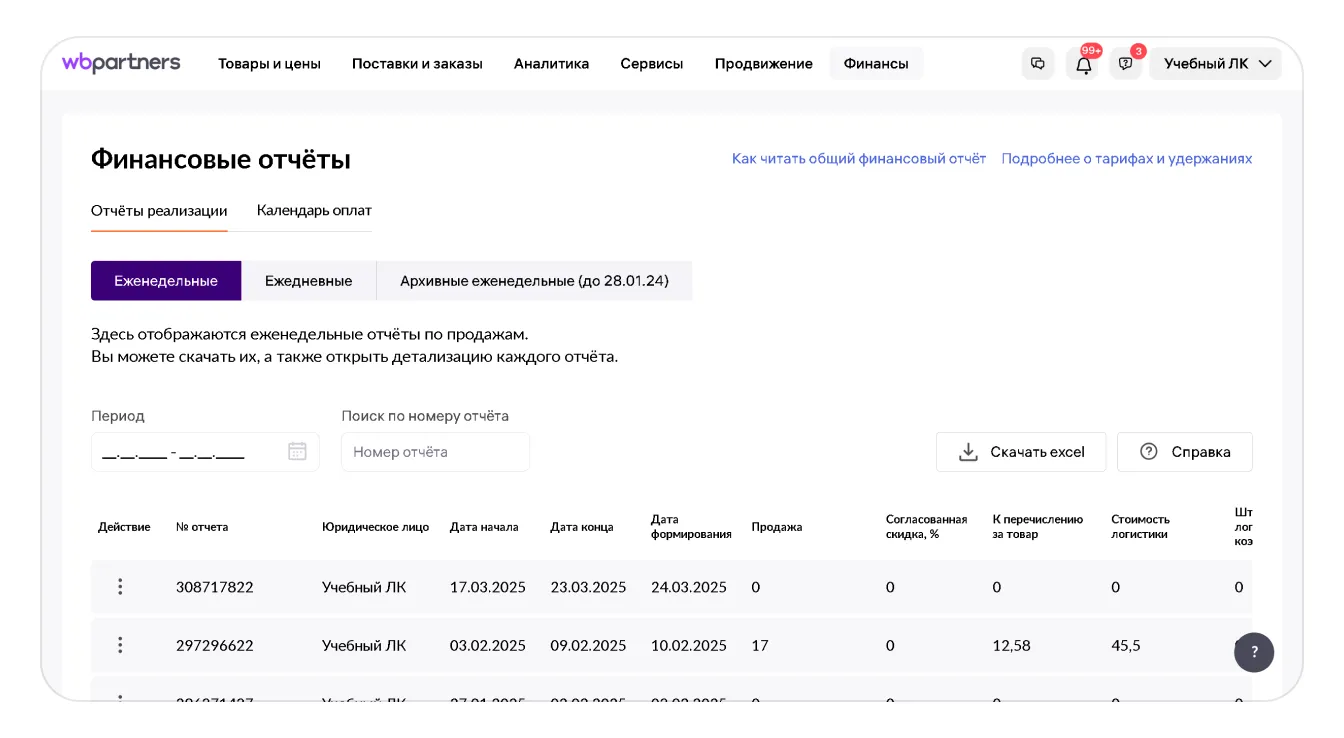
Task: Click start date 03.02.2025
Action: 488,645
